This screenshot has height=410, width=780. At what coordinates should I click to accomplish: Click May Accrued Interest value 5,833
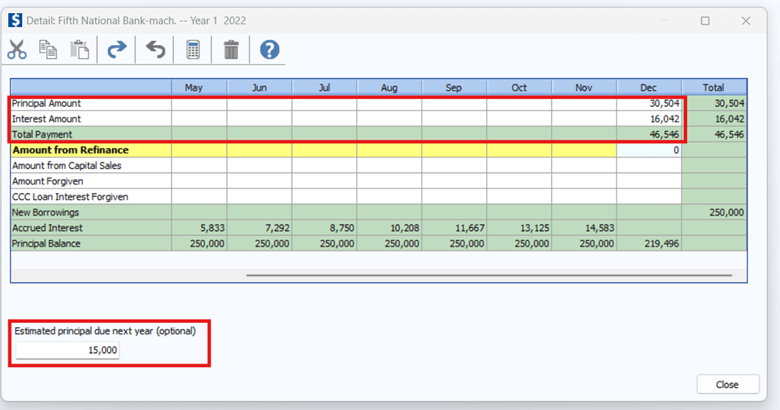click(x=199, y=228)
